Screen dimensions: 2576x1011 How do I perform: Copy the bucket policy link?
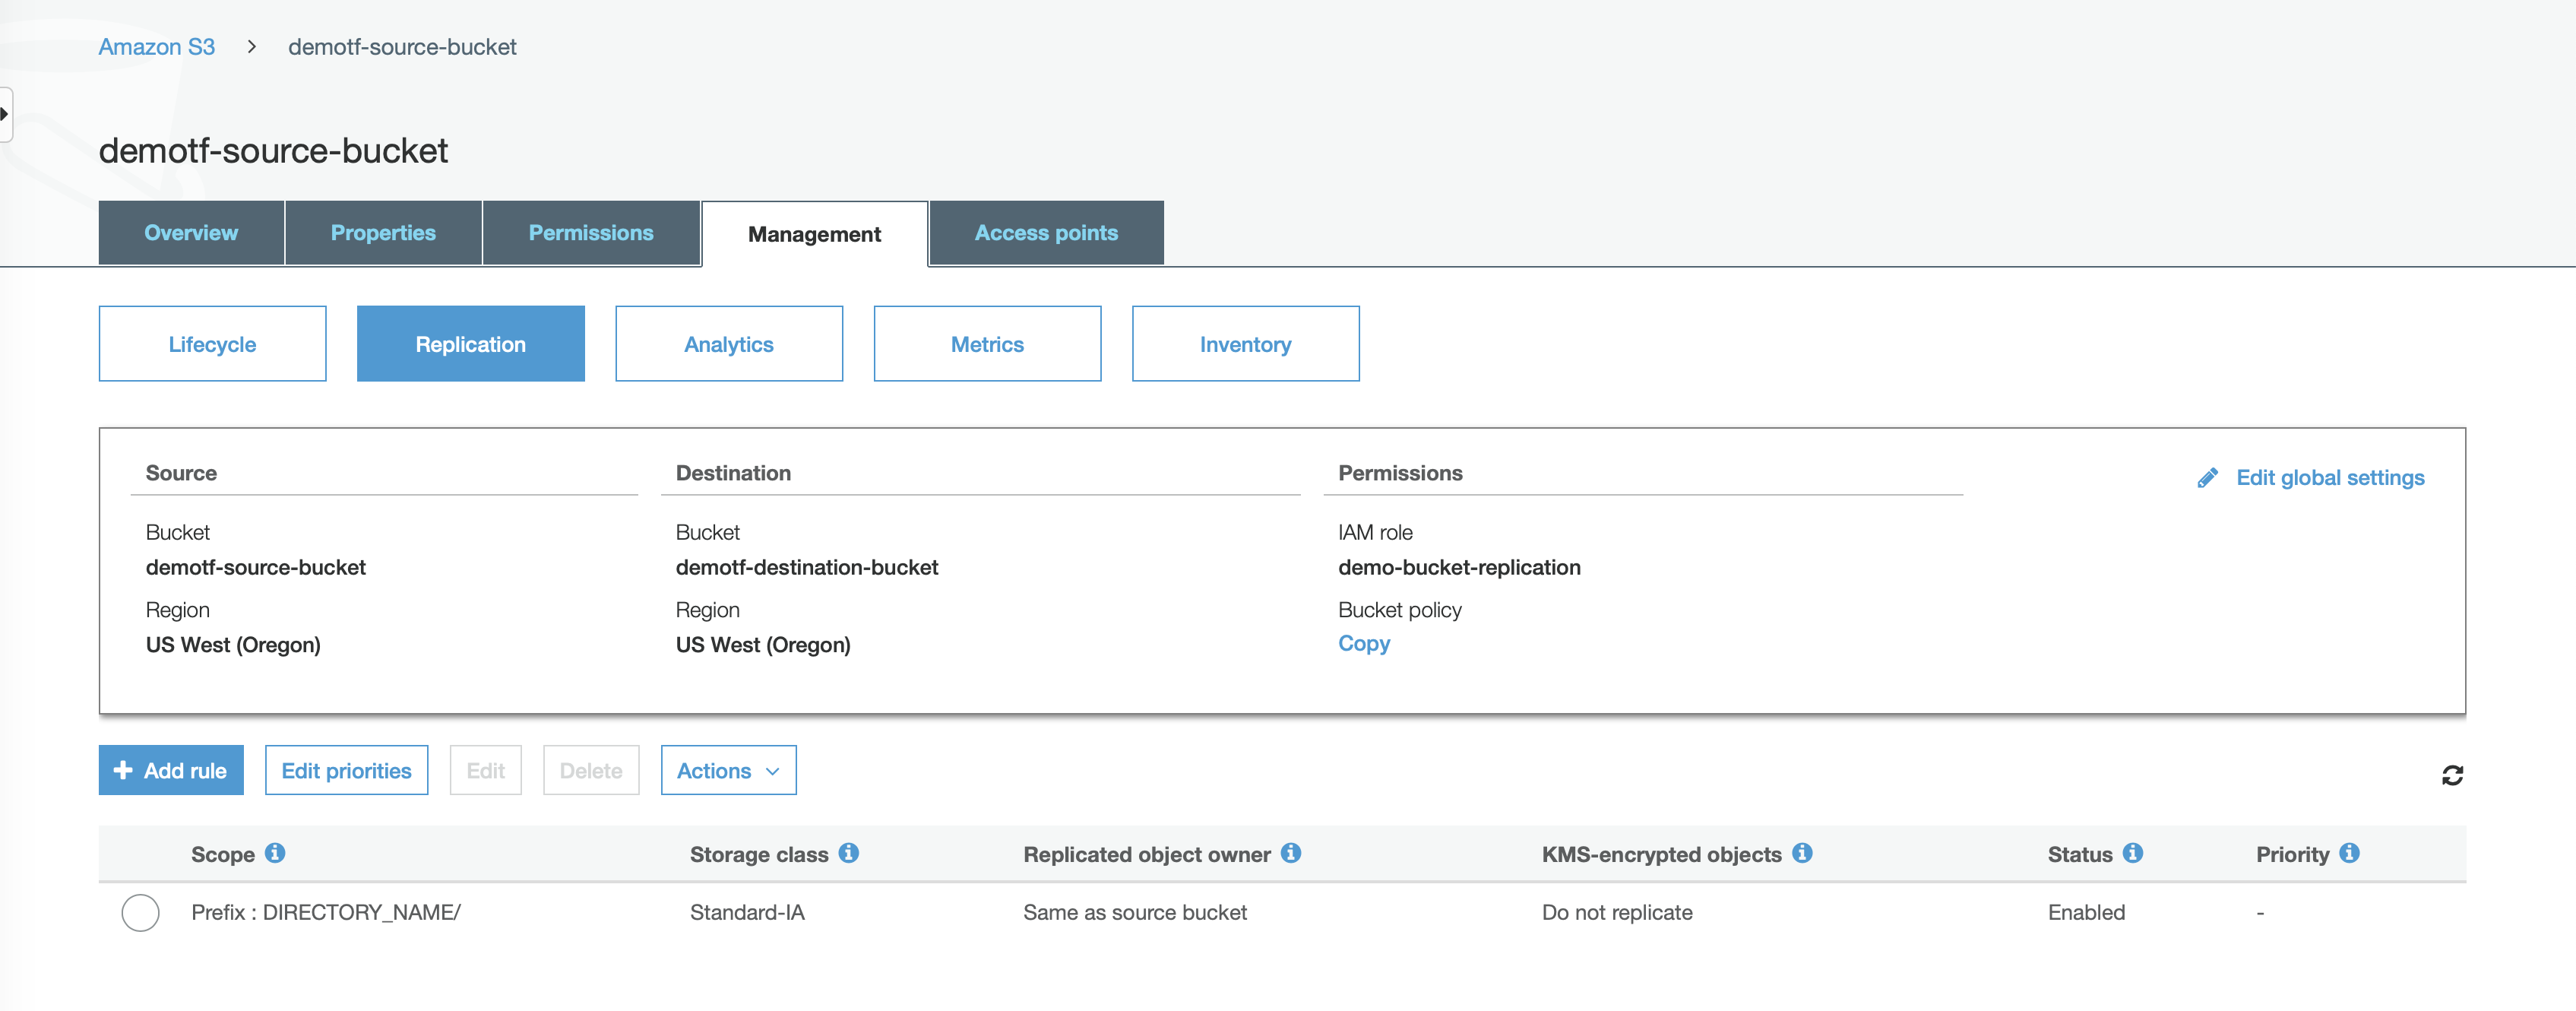(x=1363, y=643)
